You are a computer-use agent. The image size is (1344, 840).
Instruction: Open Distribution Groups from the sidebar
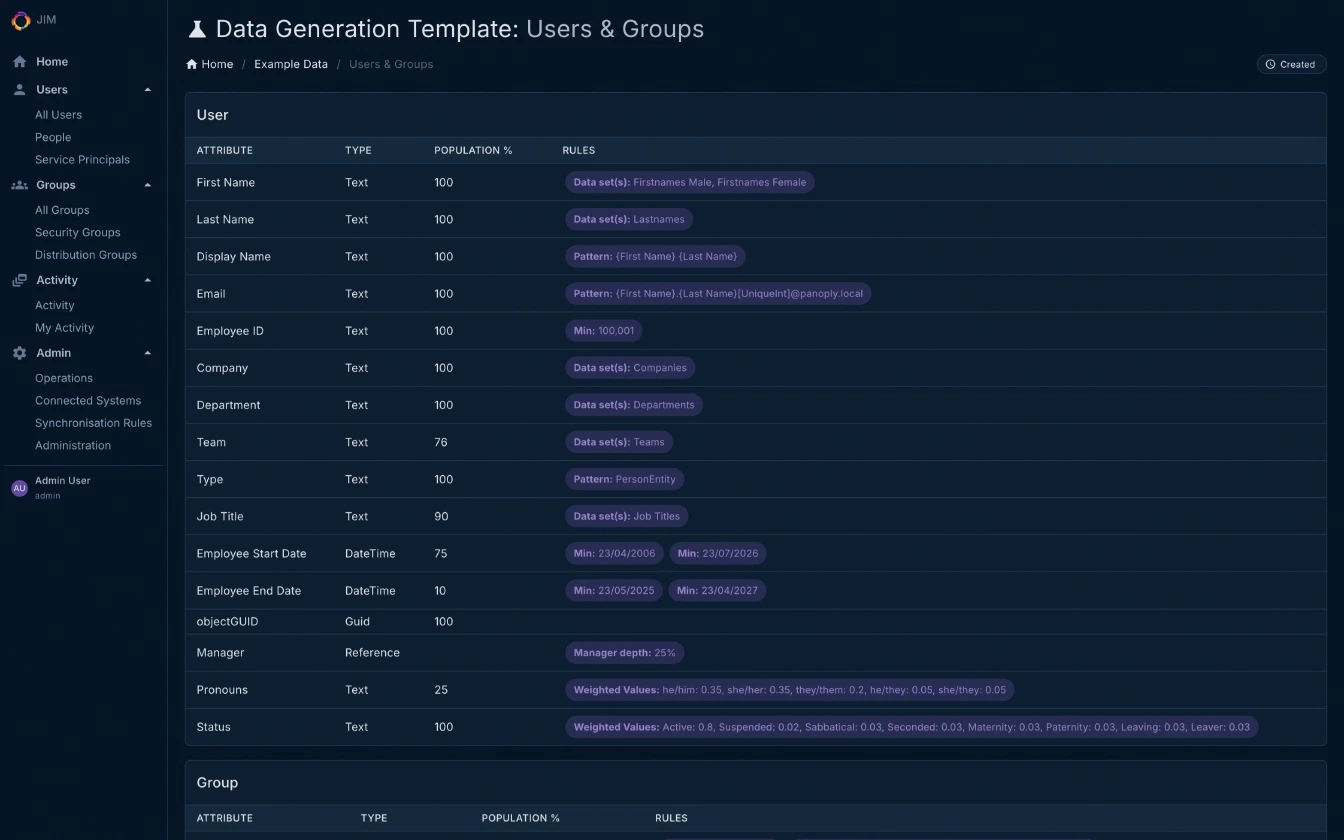click(x=86, y=254)
